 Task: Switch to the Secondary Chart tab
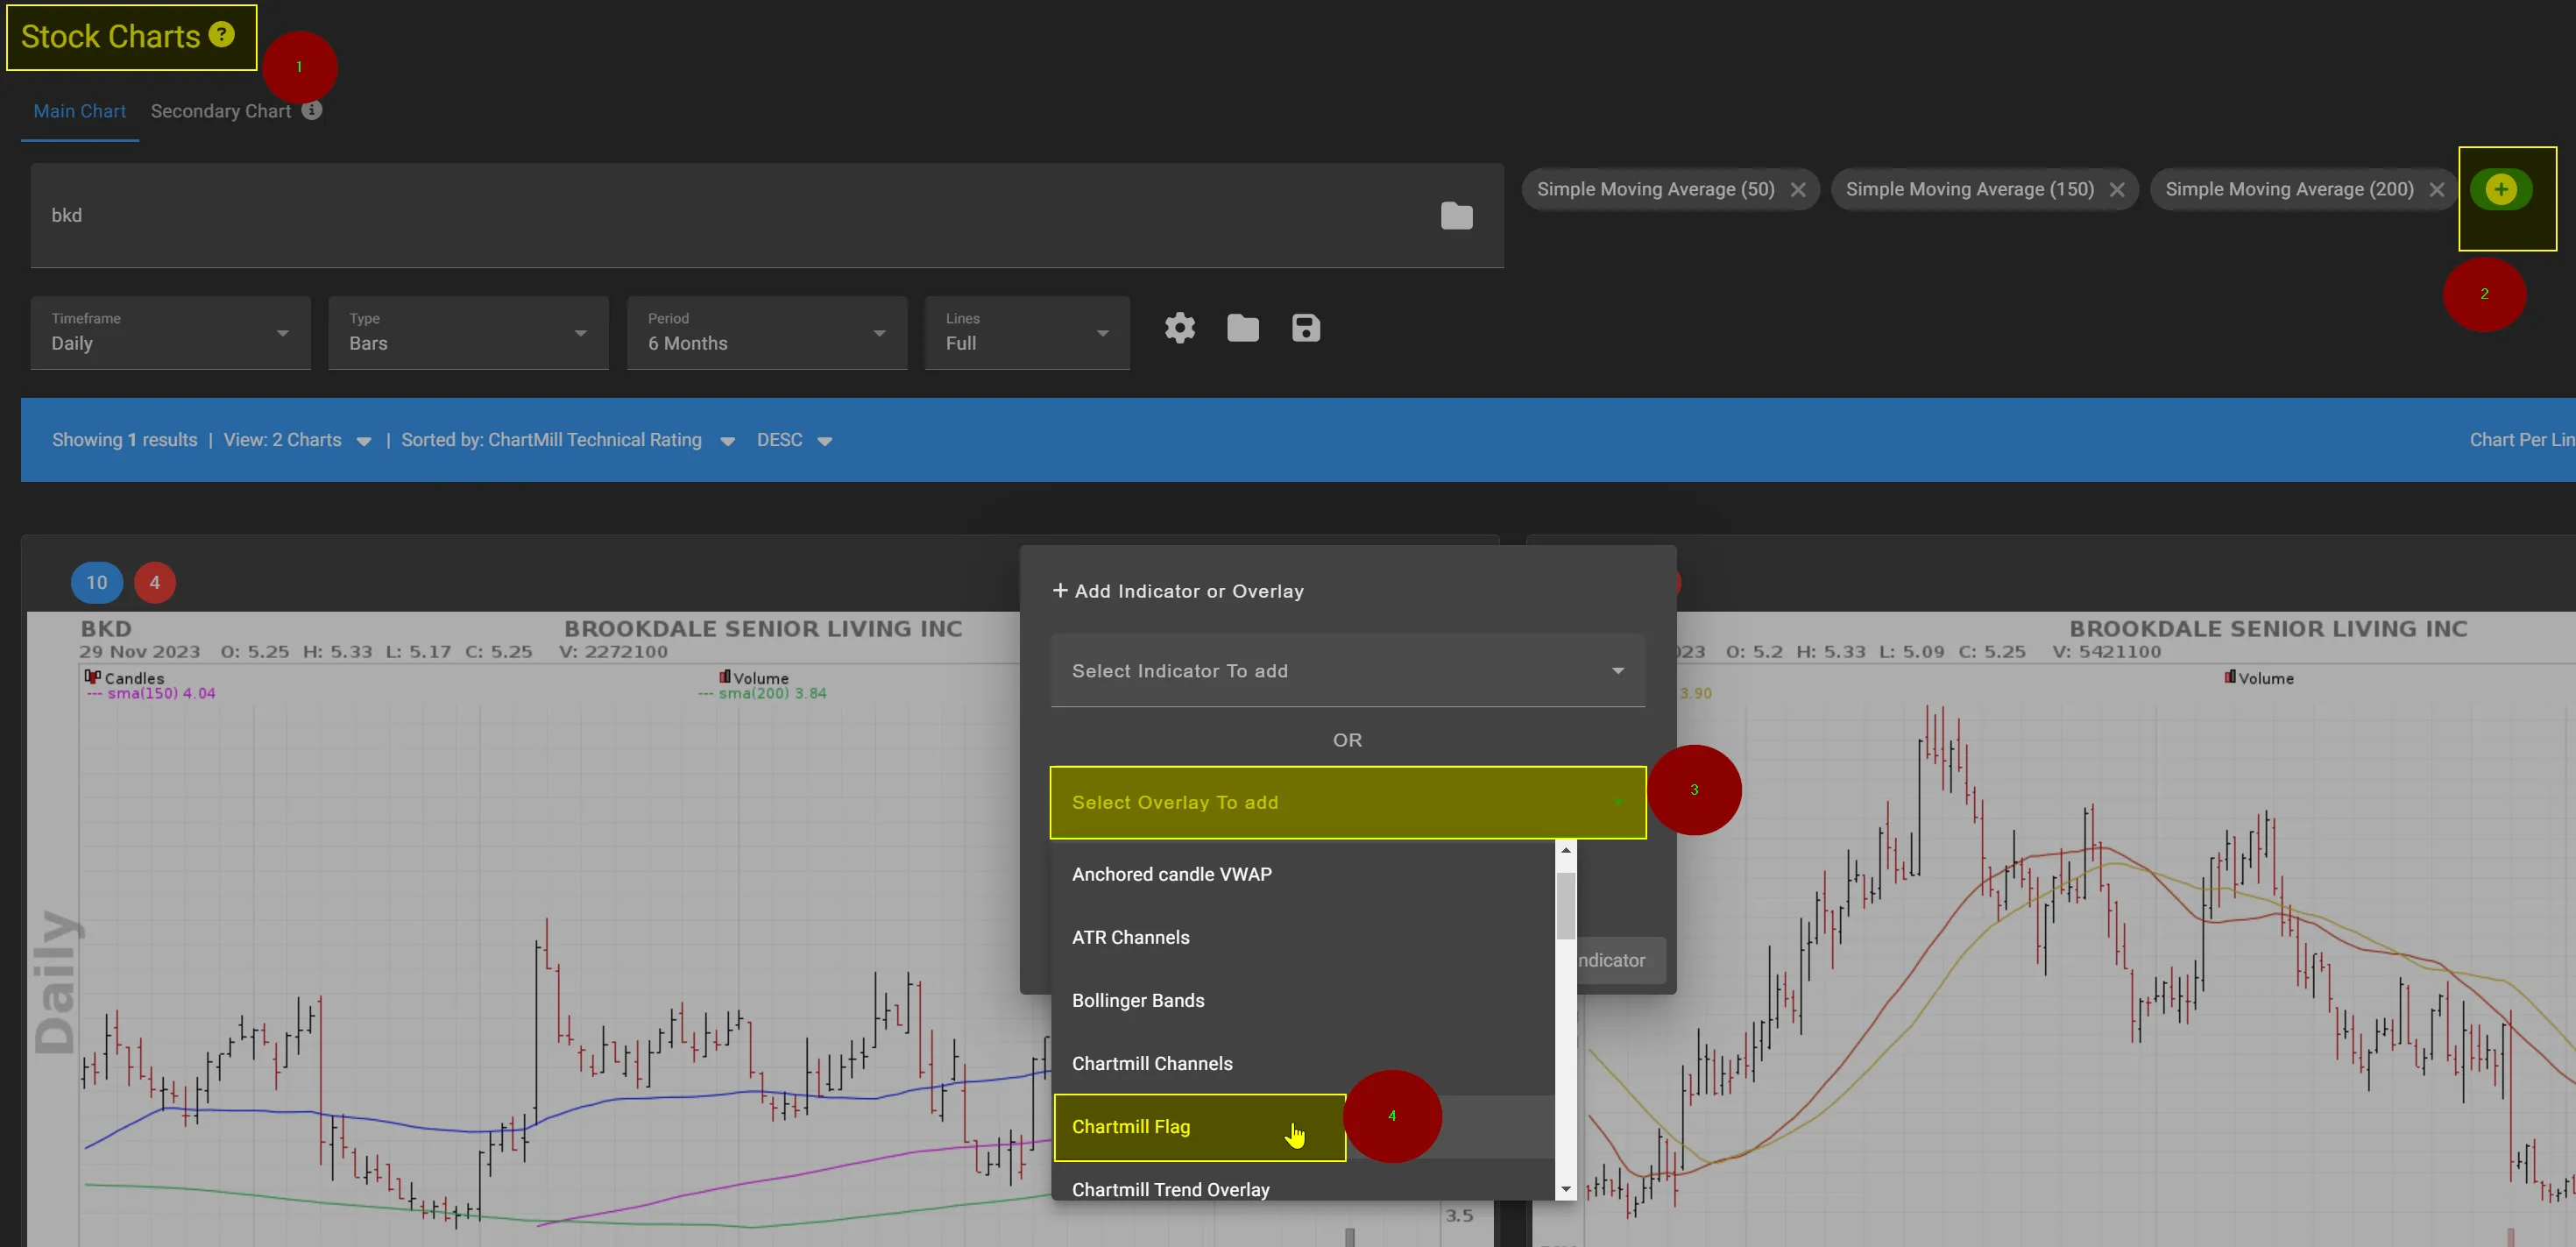tap(221, 111)
